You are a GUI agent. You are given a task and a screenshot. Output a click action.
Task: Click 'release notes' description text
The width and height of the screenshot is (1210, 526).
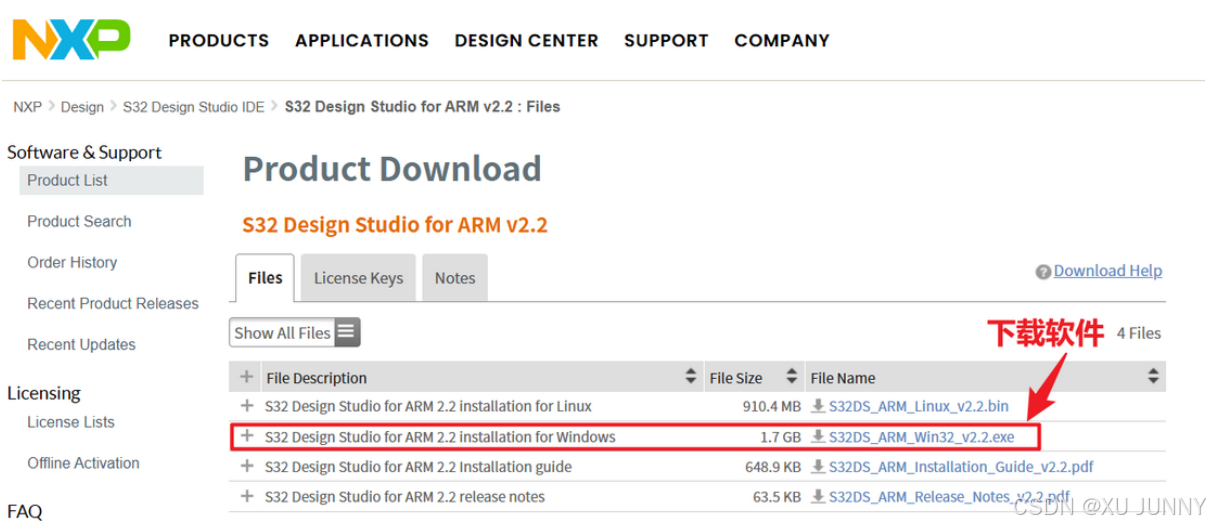[405, 497]
